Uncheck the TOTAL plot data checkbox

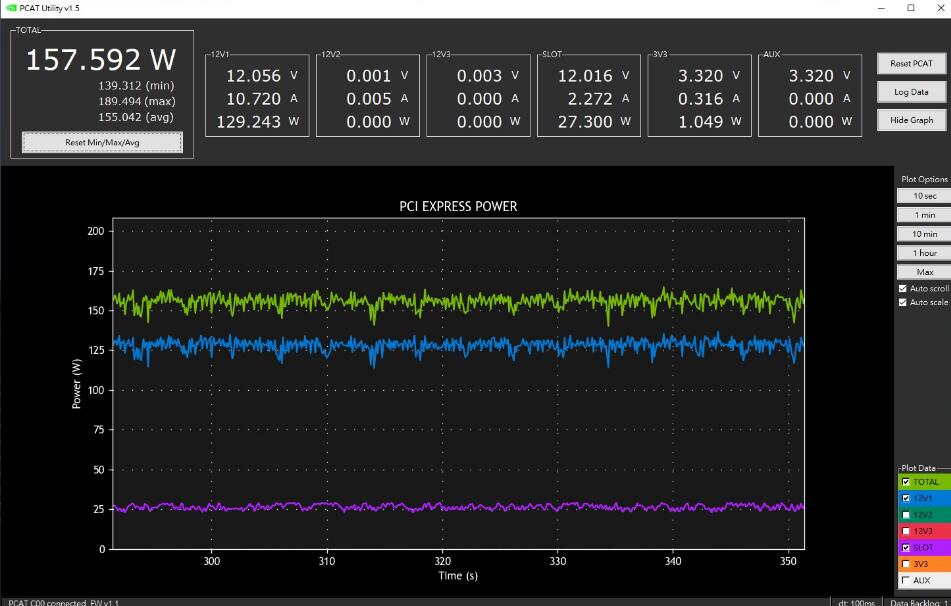click(x=906, y=482)
